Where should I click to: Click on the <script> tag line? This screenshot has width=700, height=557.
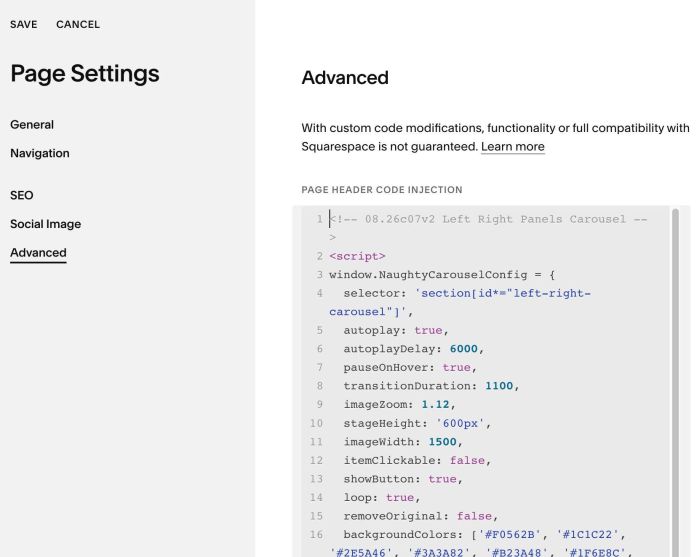[357, 256]
